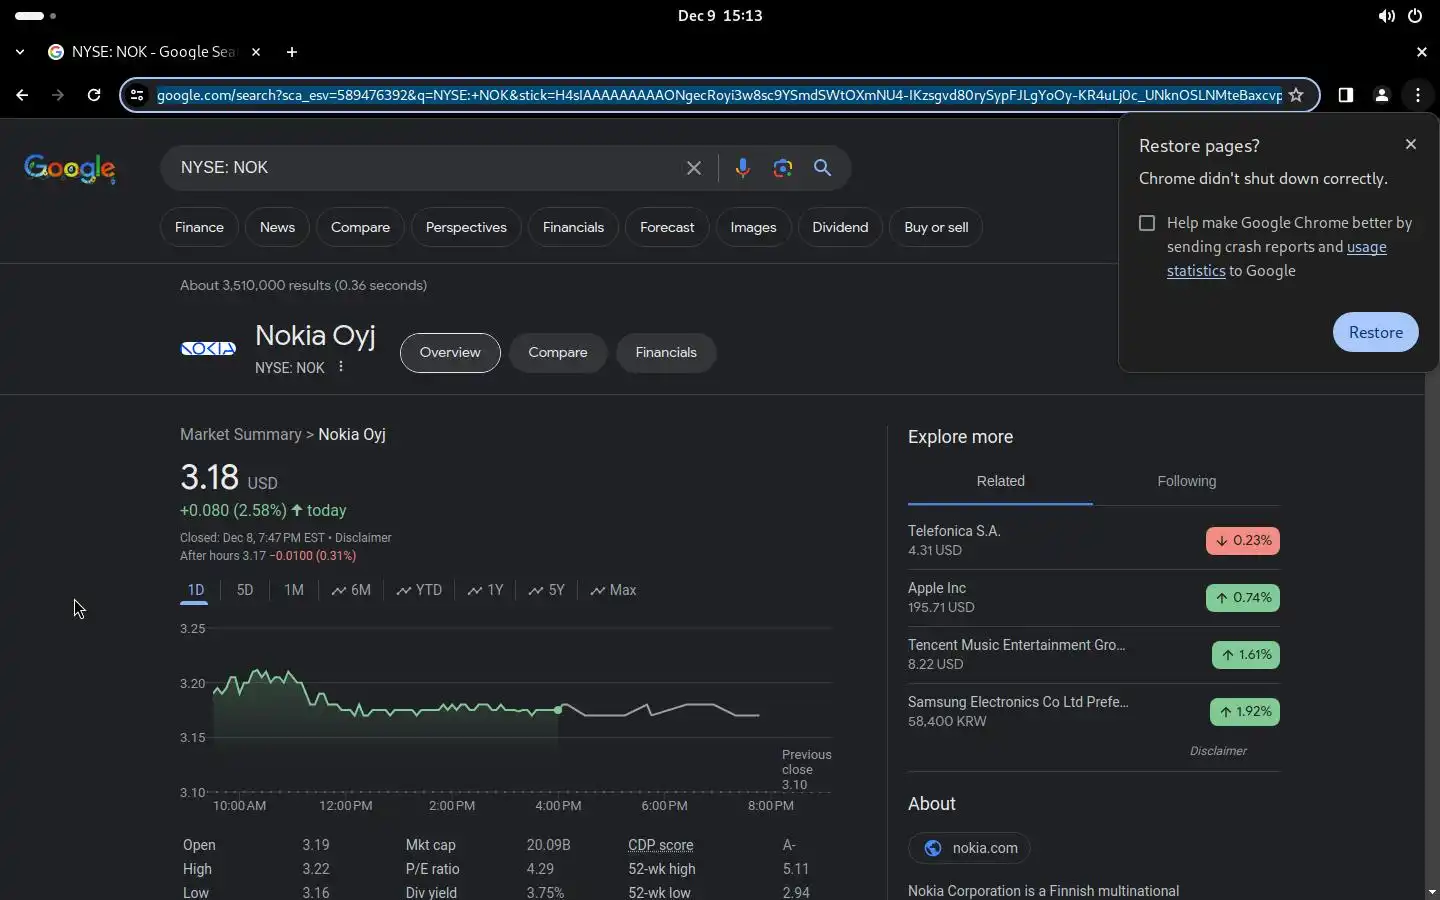
Task: Open Samsung Electronics stock row
Action: click(1093, 711)
